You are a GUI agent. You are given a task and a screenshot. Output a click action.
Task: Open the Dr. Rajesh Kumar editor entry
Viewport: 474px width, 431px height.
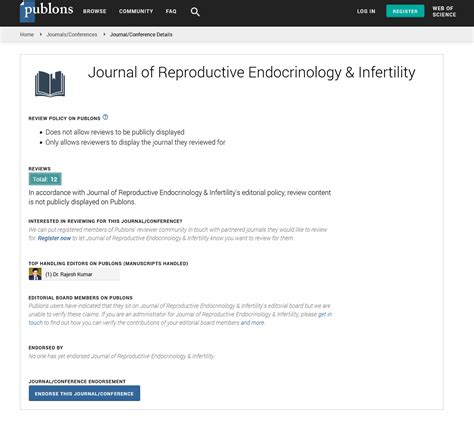(x=74, y=274)
